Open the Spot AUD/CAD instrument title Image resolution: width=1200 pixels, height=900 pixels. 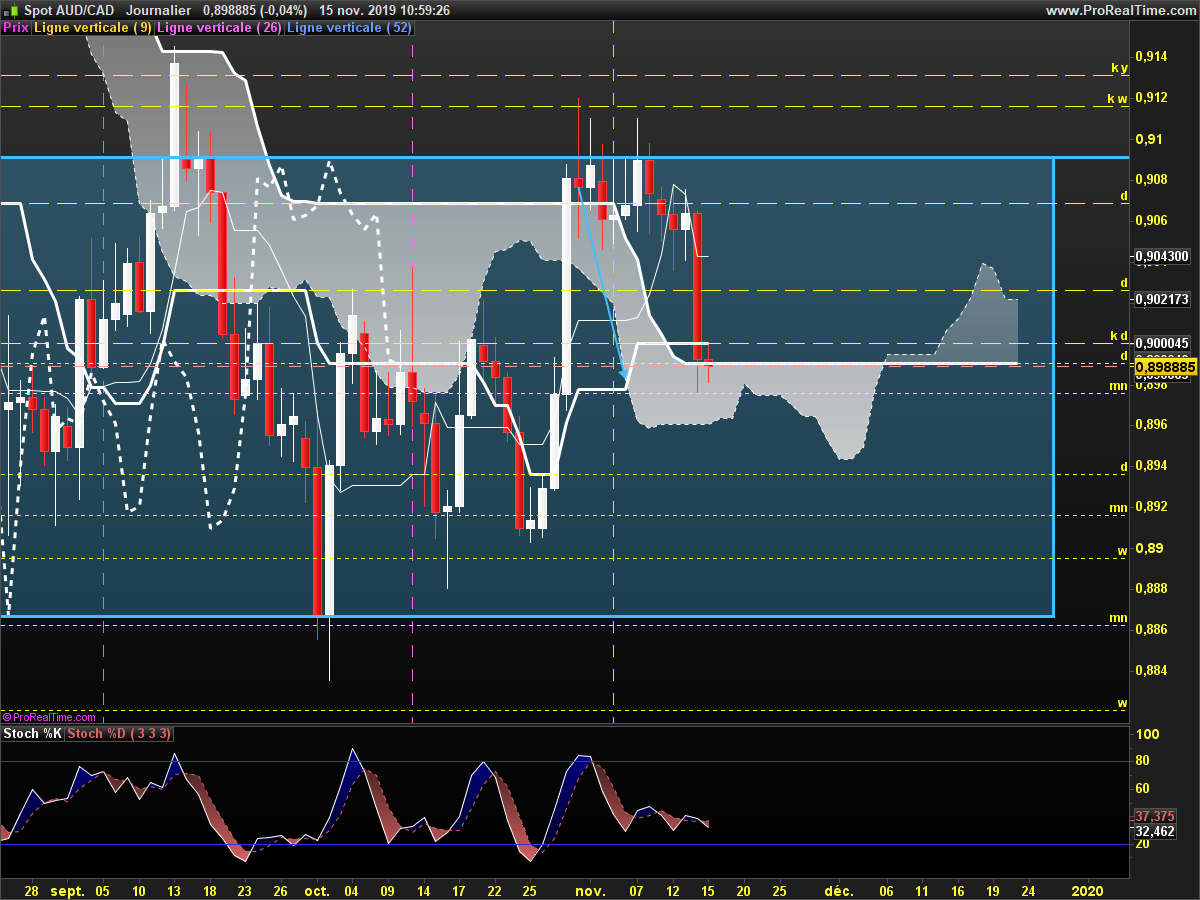point(71,10)
